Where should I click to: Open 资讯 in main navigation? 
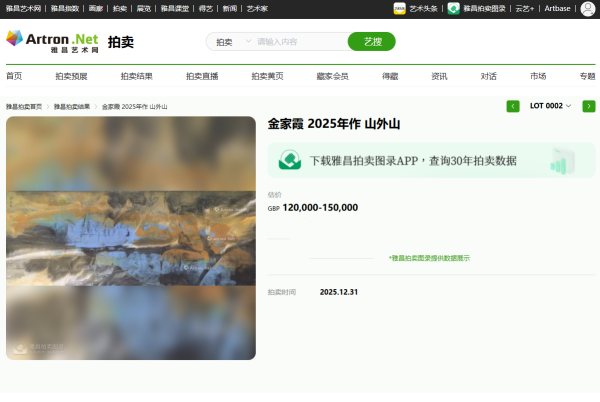coord(439,76)
